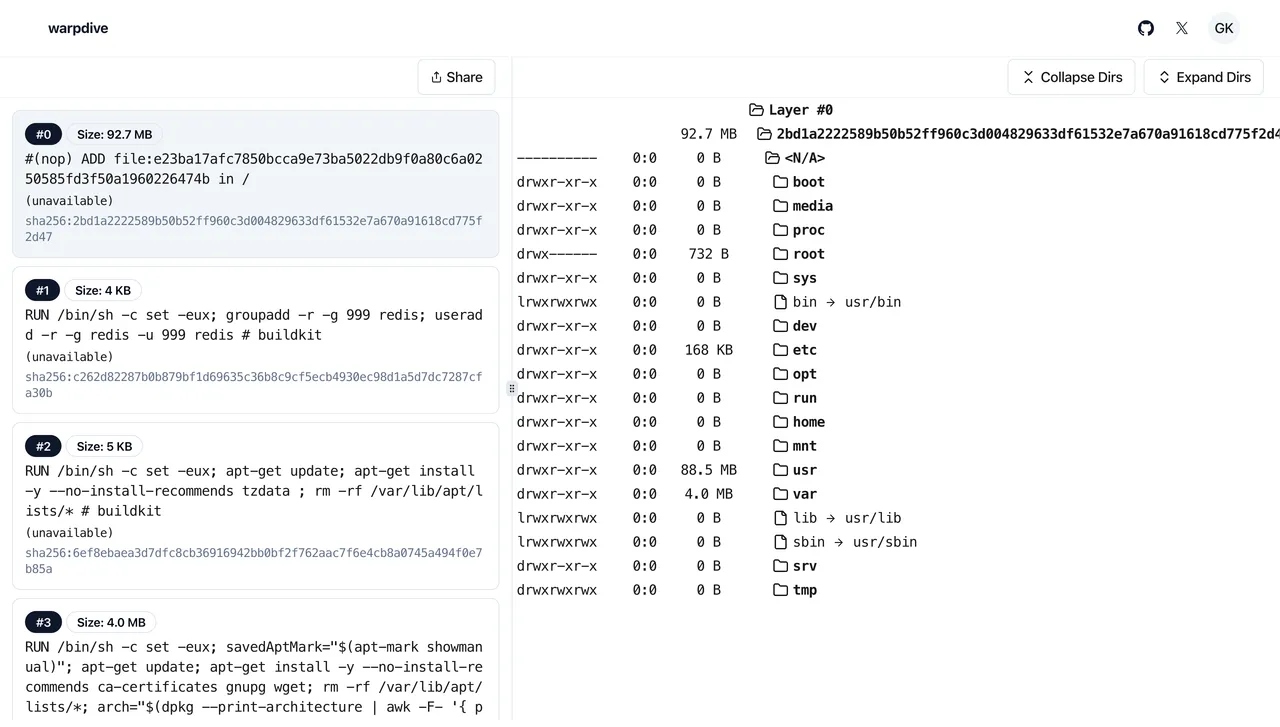Click the folder icon next to usr
Image resolution: width=1280 pixels, height=727 pixels.
tap(781, 470)
